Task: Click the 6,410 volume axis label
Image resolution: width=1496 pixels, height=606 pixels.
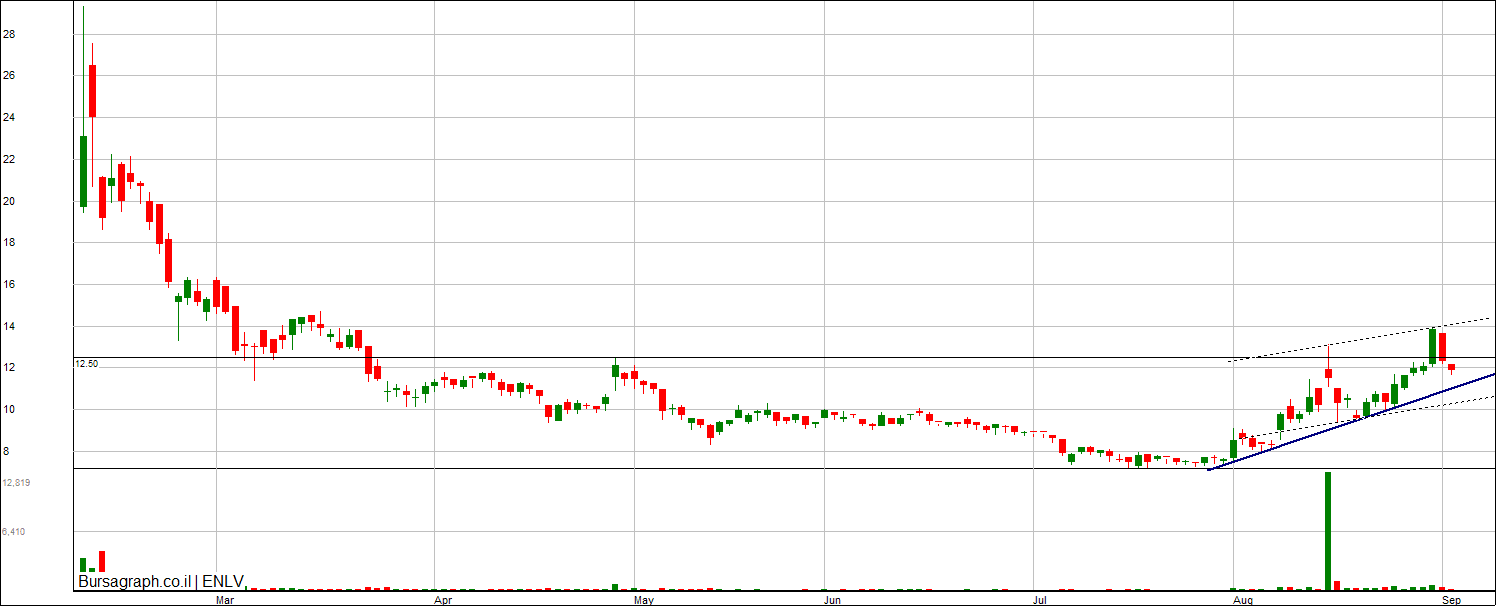Action: coord(14,532)
